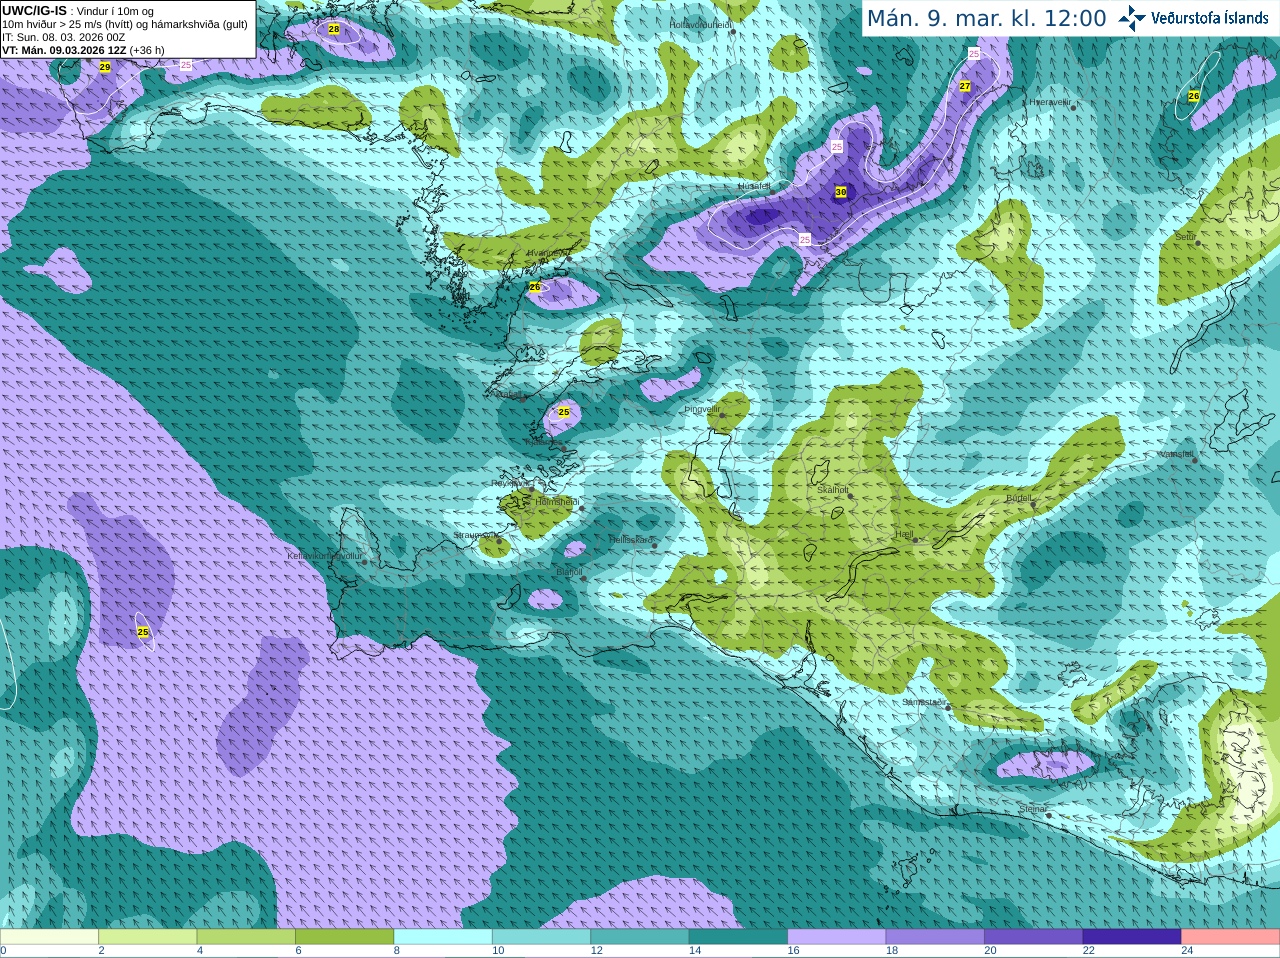Click the gust marker 26 near Hvanneyri

pos(535,287)
